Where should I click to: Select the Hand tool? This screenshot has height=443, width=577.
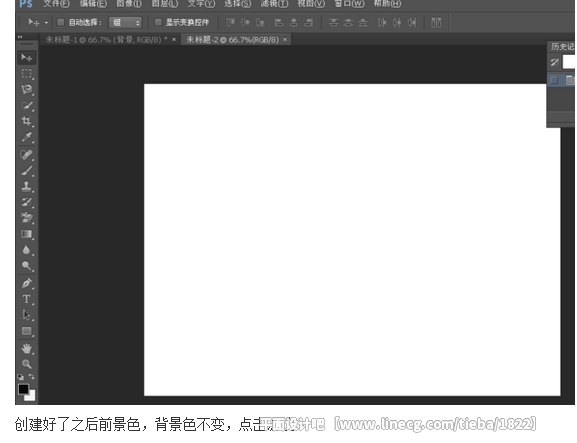tap(26, 348)
